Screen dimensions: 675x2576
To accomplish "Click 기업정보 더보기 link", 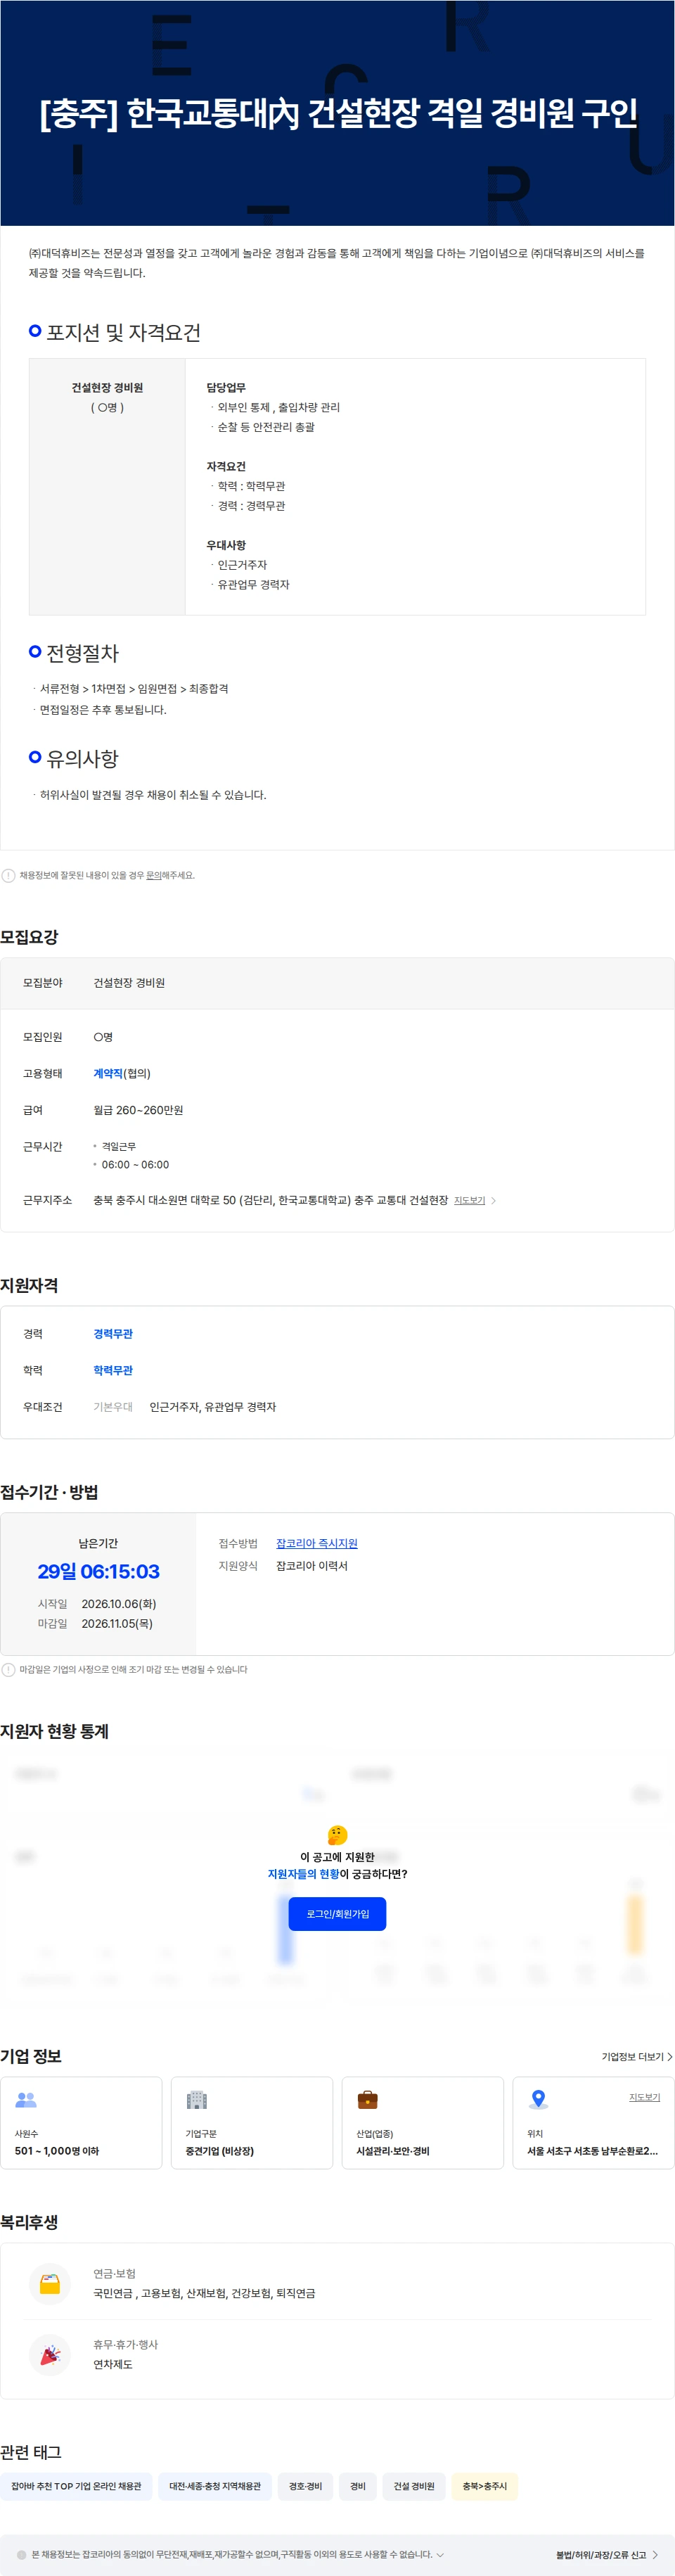I will point(636,2057).
